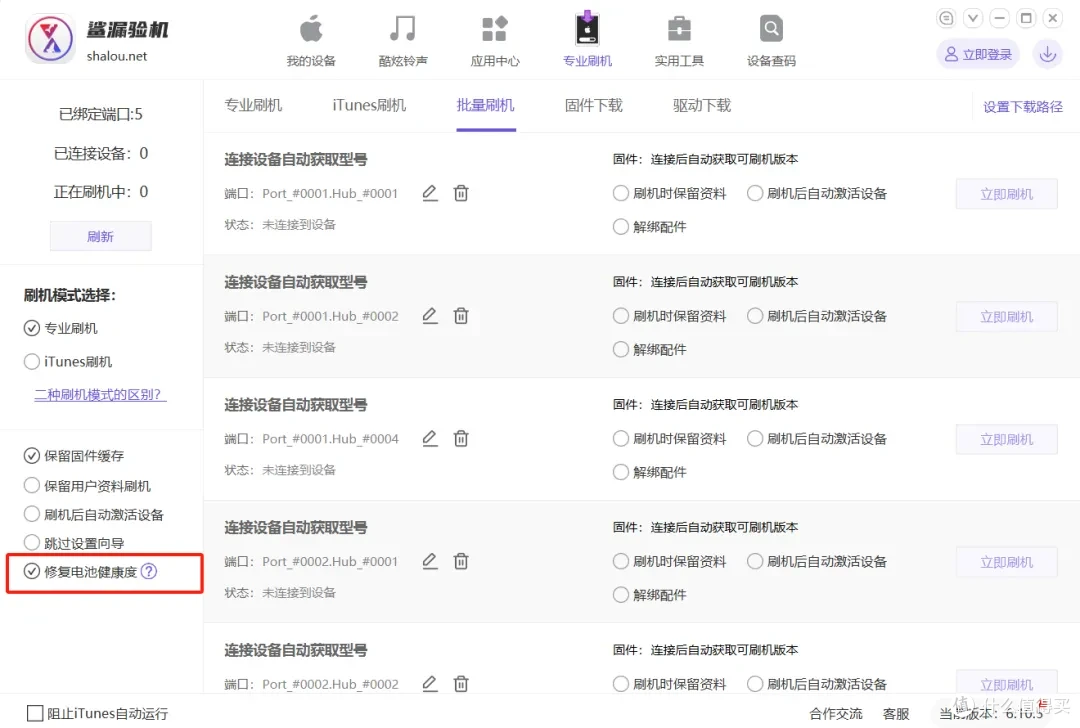1080x728 pixels.
Task: Edit port Port_#0001.Hub_#0002 with pencil icon
Action: 430,315
